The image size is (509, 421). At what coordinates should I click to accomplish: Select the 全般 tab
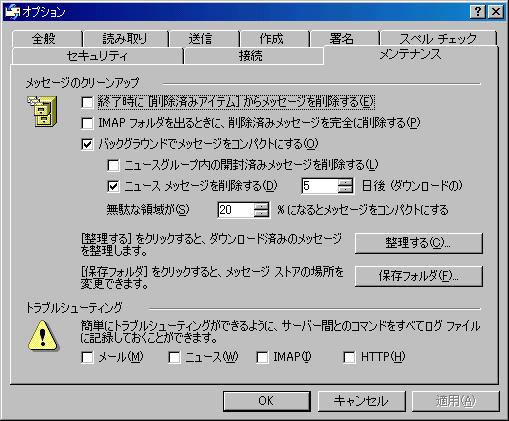click(44, 39)
